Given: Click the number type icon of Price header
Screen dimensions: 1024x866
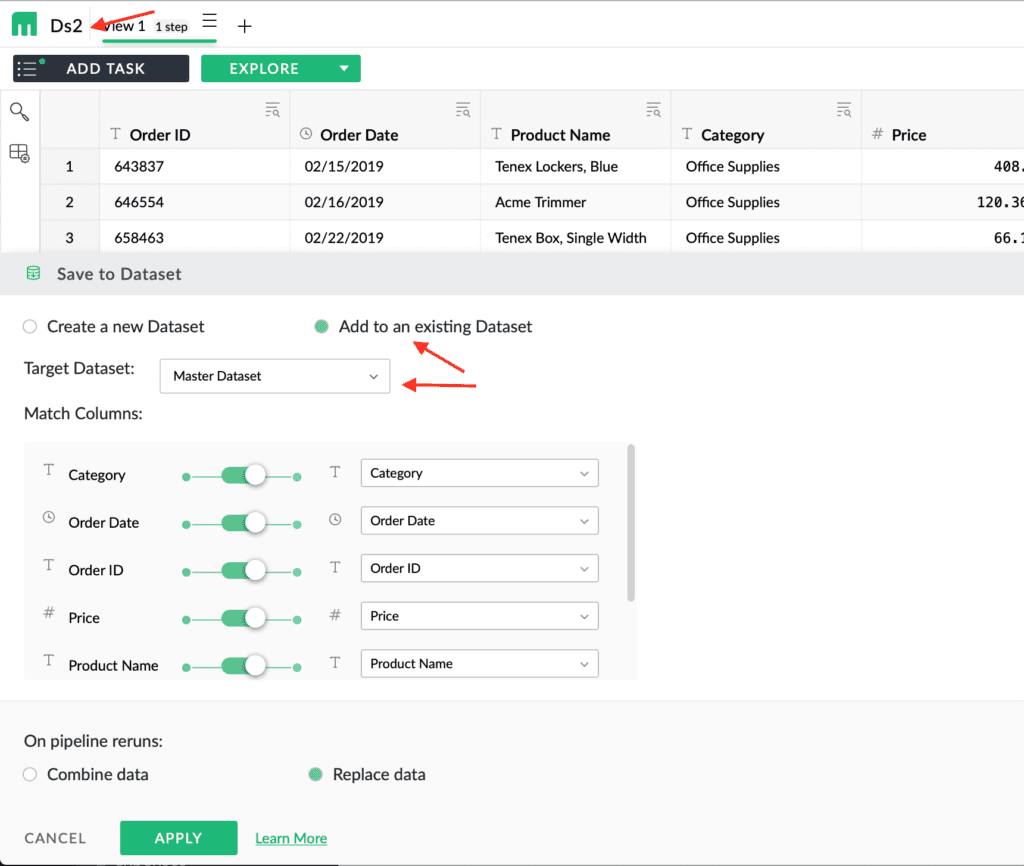Looking at the screenshot, I should pyautogui.click(x=878, y=134).
